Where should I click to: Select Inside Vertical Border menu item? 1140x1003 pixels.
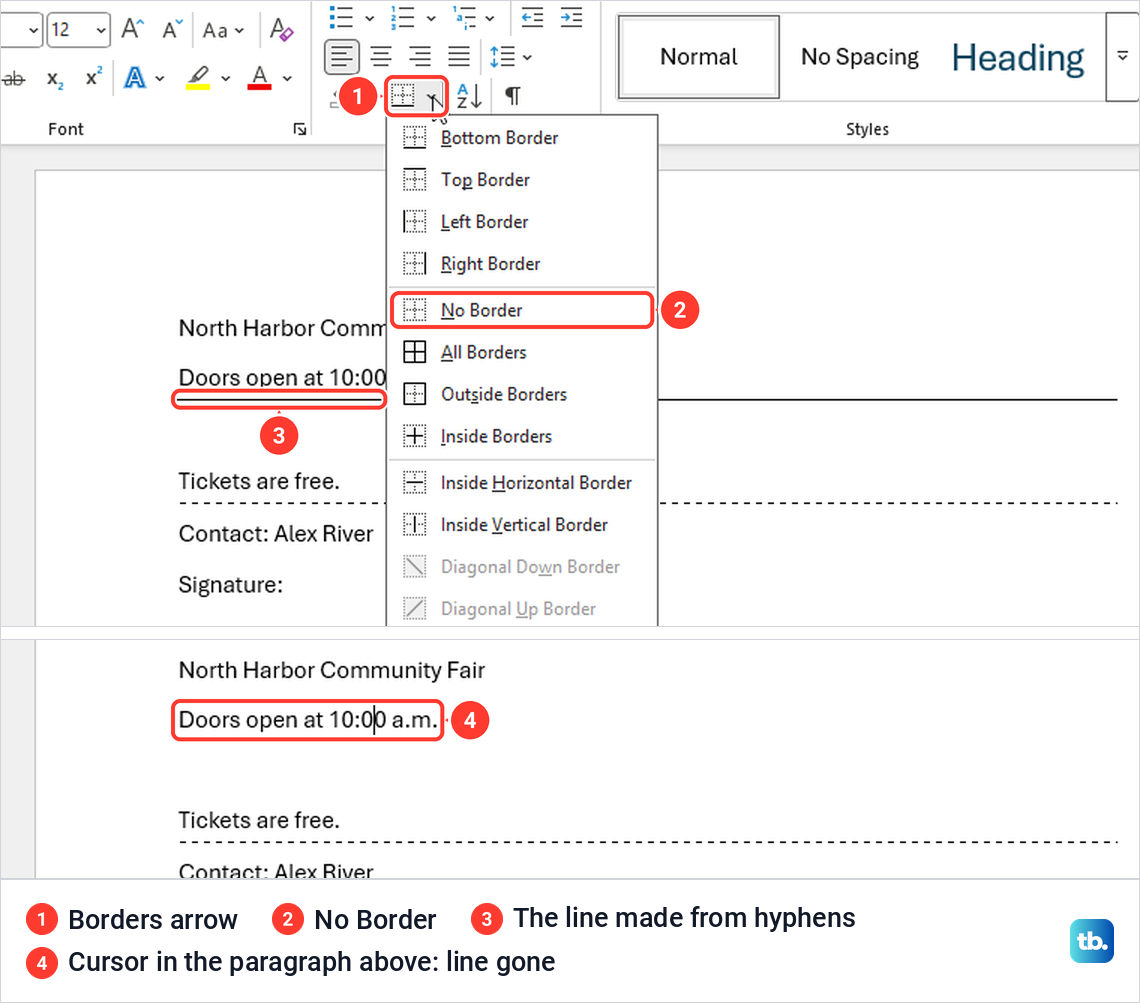522,525
